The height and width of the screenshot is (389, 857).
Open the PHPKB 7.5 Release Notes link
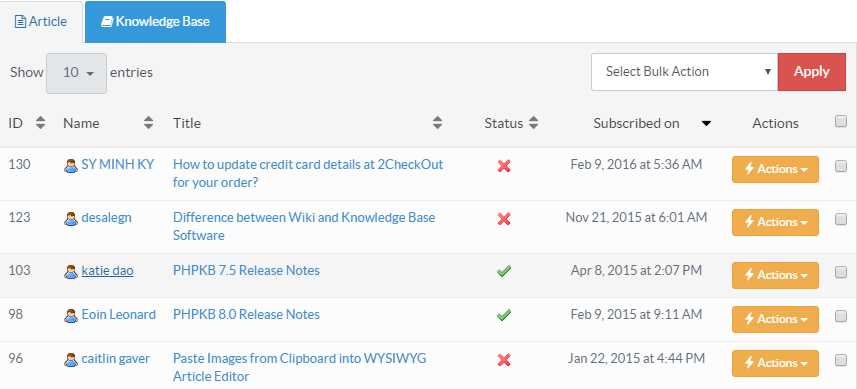tap(246, 270)
